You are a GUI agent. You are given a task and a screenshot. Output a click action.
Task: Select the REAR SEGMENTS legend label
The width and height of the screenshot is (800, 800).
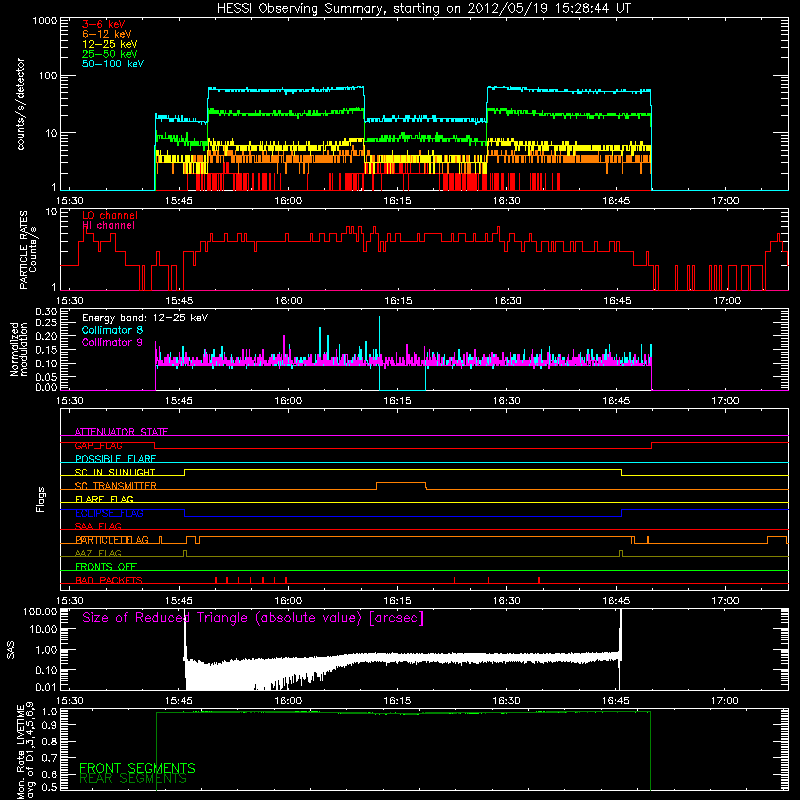pyautogui.click(x=133, y=779)
